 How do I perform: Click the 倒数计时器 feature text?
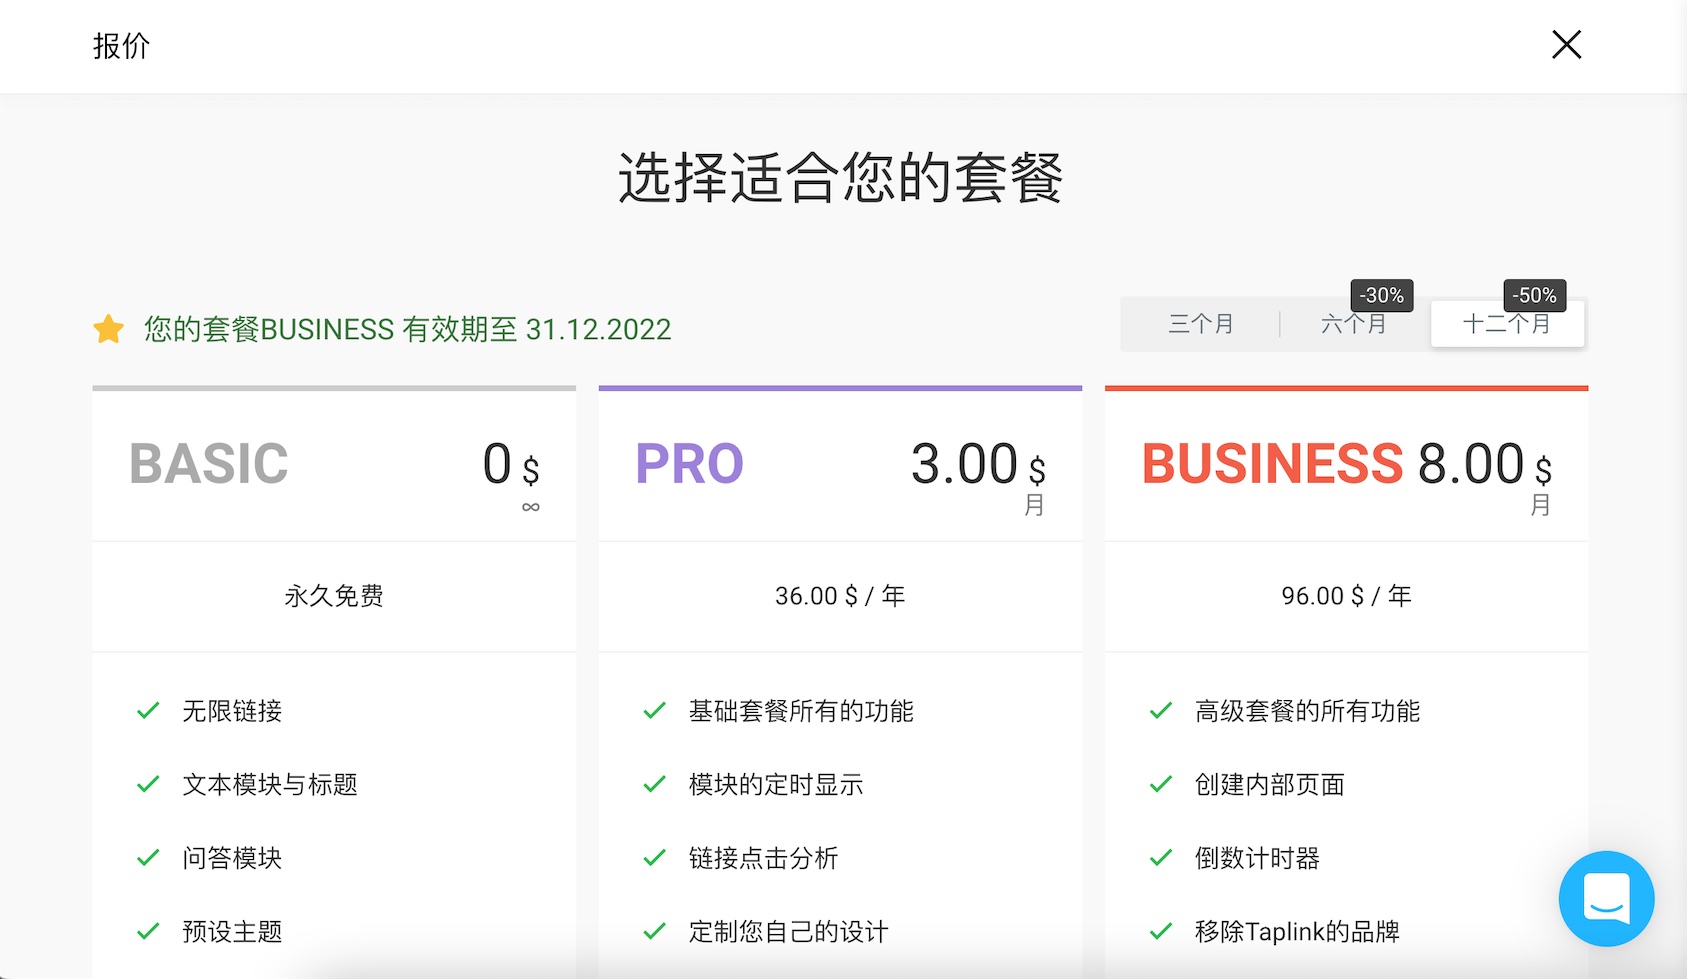[x=1257, y=858]
